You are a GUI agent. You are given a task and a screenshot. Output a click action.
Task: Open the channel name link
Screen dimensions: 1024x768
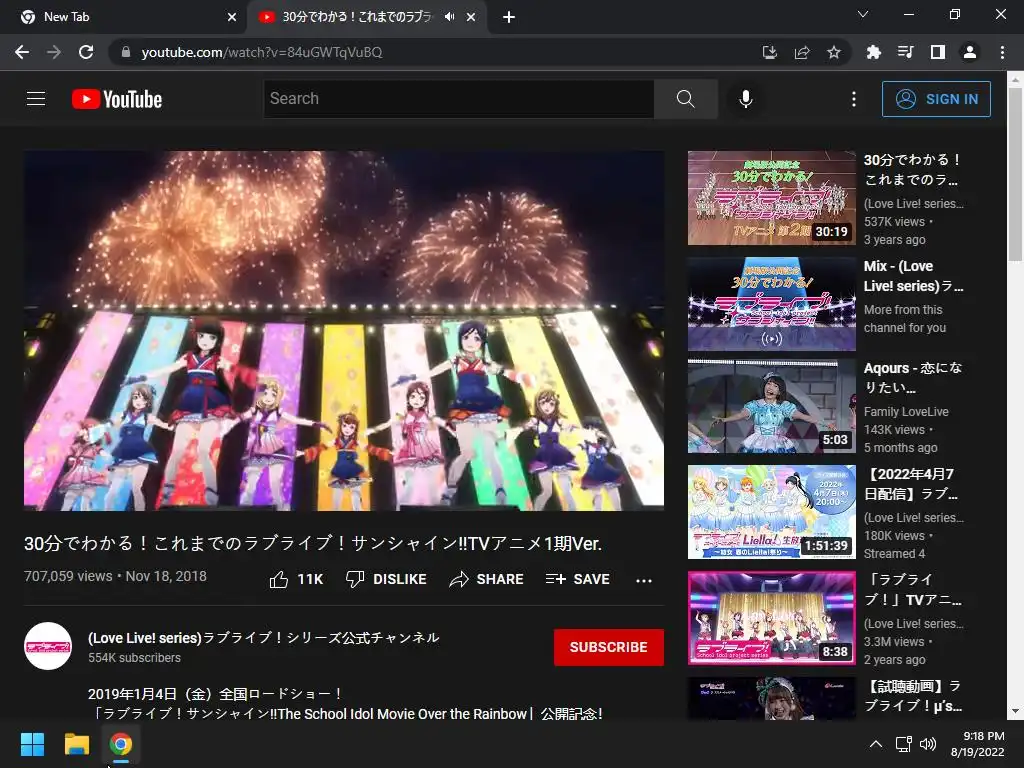click(x=263, y=637)
